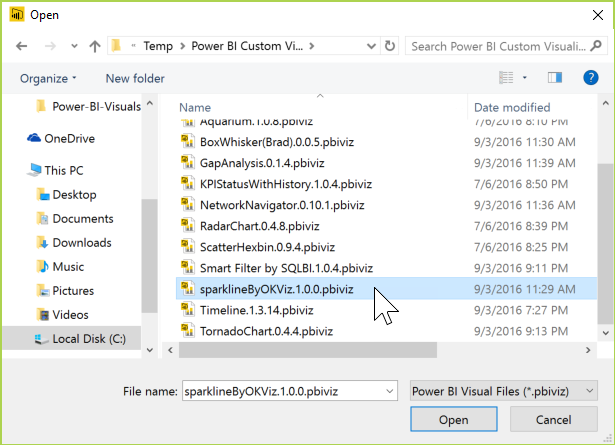Click the file list scroll up arrow
615x445 pixels.
pos(605,103)
